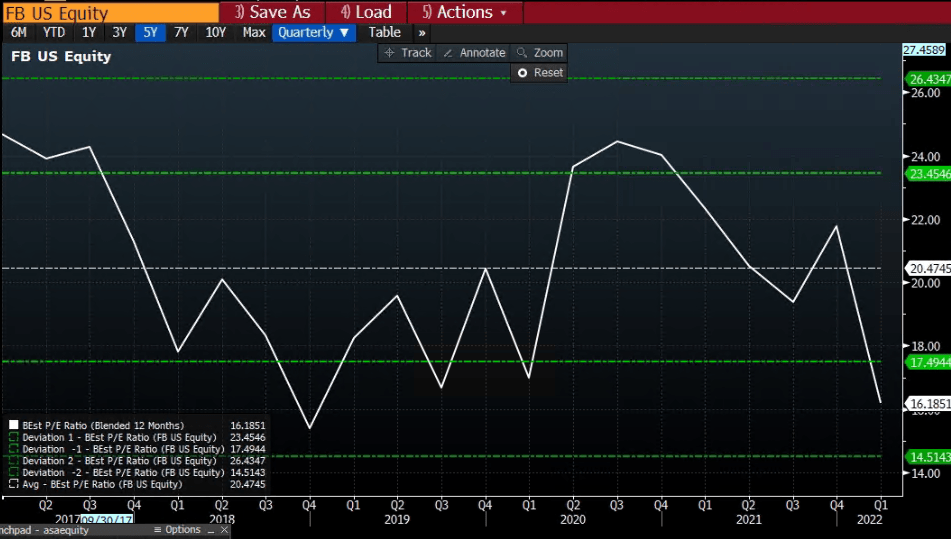This screenshot has width=951, height=539.
Task: Click the double-arrow more options icon
Action: tap(422, 32)
